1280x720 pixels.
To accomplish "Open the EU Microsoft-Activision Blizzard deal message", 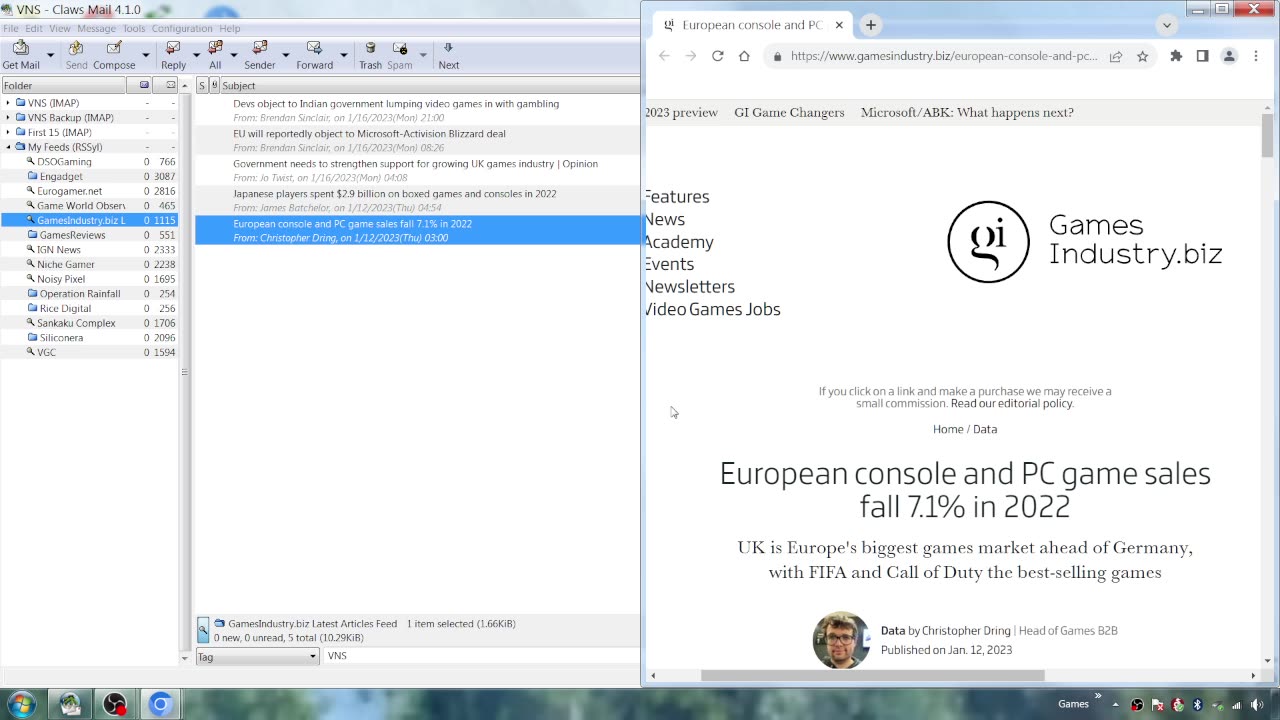I will 418,140.
